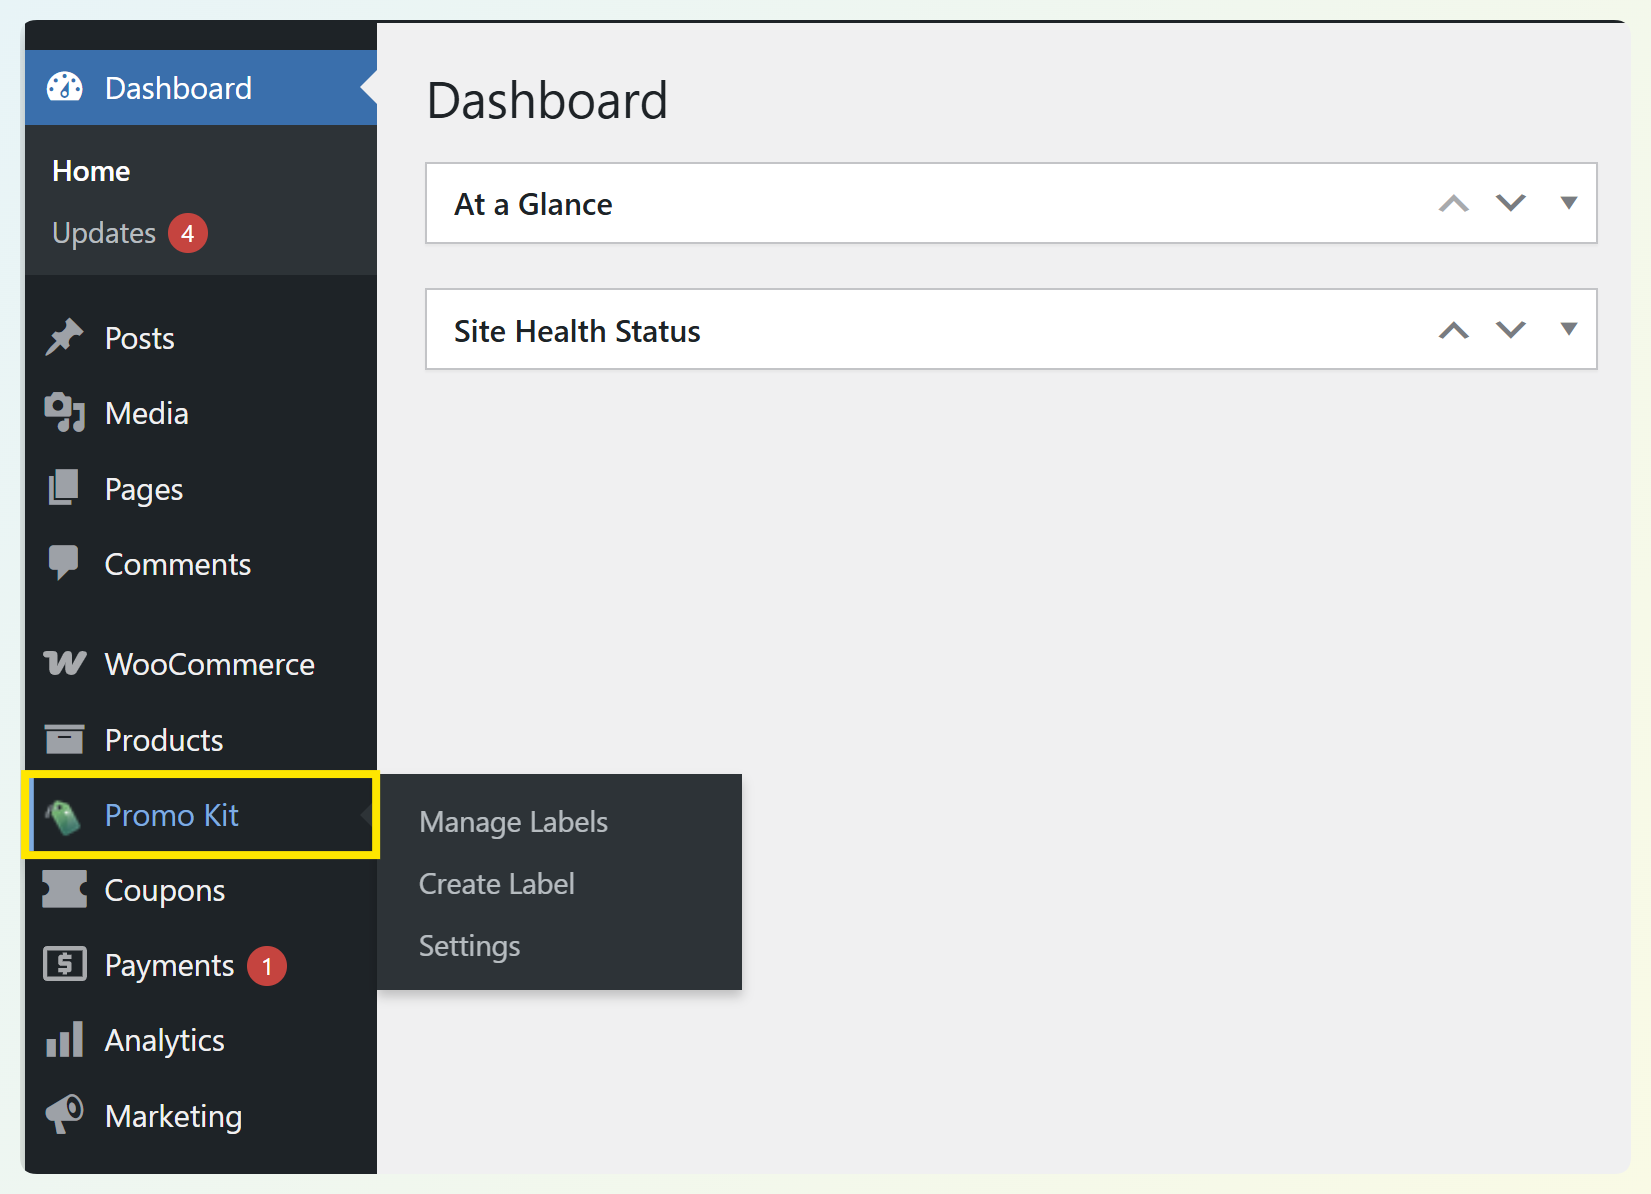
Task: Click the WooCommerce logo icon
Action: 65,664
